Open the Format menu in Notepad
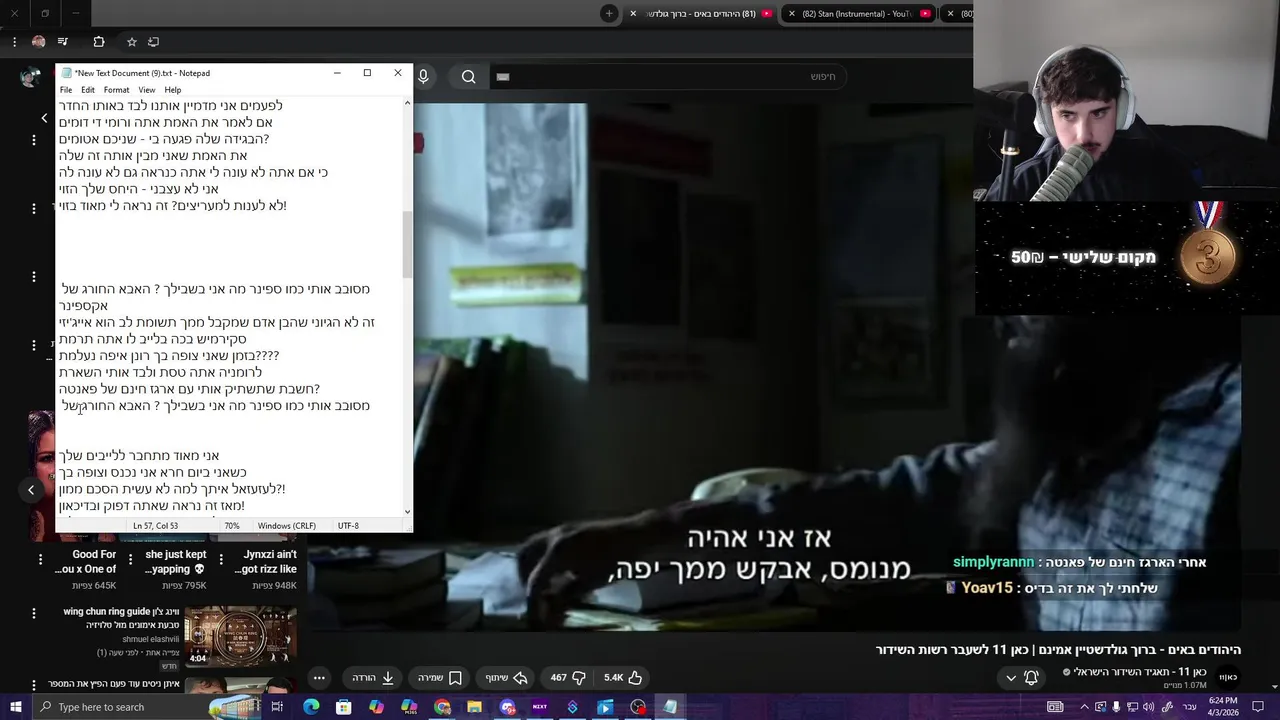The width and height of the screenshot is (1280, 720). (x=116, y=90)
